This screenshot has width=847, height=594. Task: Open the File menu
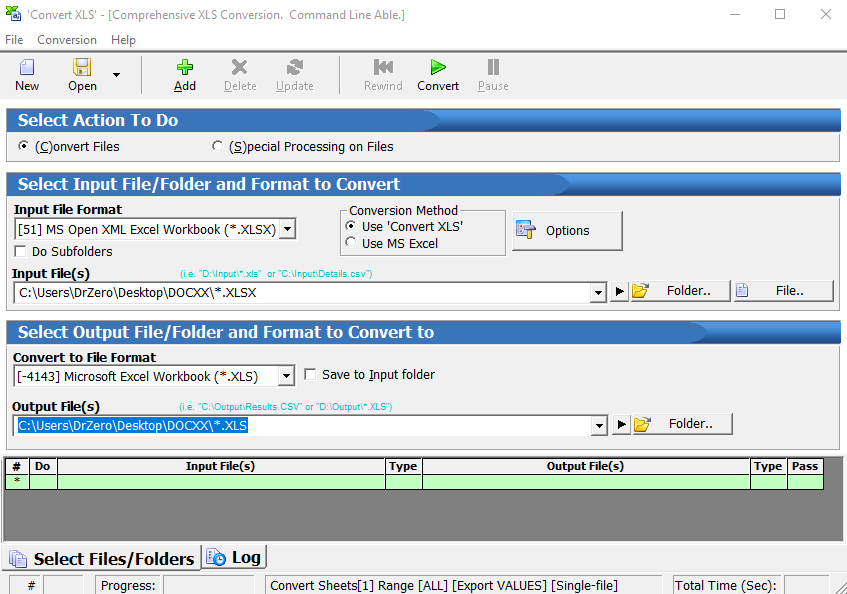click(x=14, y=40)
